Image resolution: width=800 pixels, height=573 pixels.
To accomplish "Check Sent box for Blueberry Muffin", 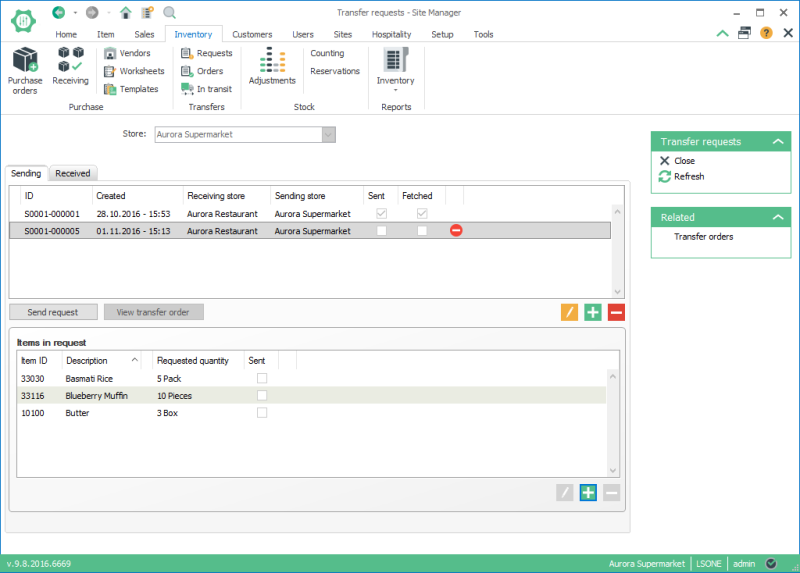I will (x=262, y=395).
